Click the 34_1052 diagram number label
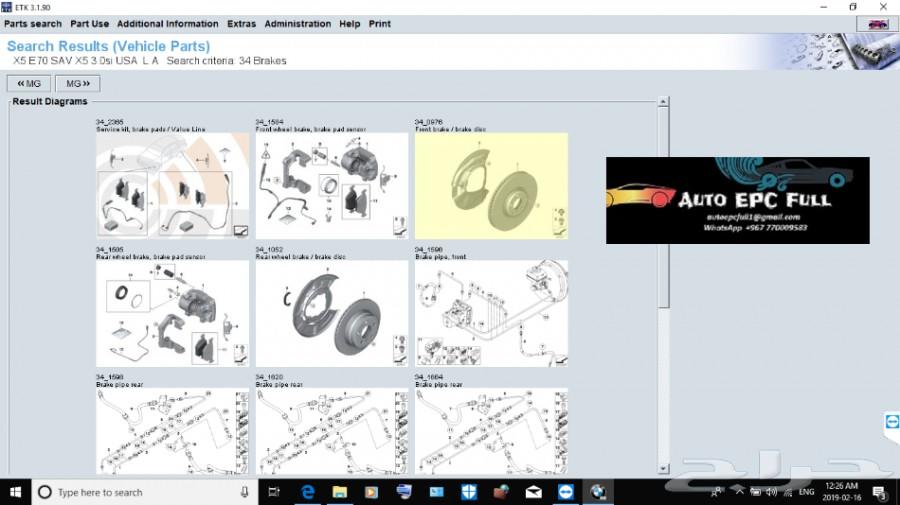Image resolution: width=900 pixels, height=505 pixels. click(269, 250)
